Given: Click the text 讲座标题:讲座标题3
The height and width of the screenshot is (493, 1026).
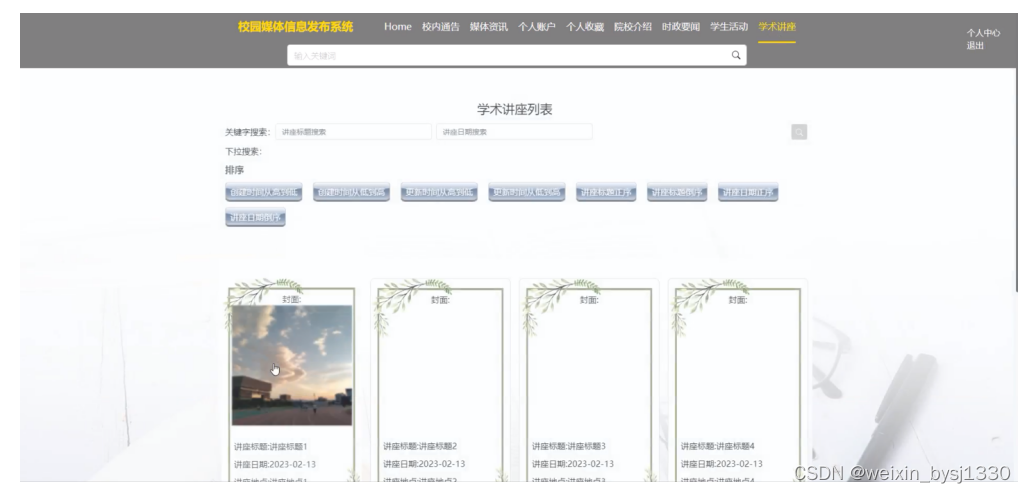Looking at the screenshot, I should [569, 446].
